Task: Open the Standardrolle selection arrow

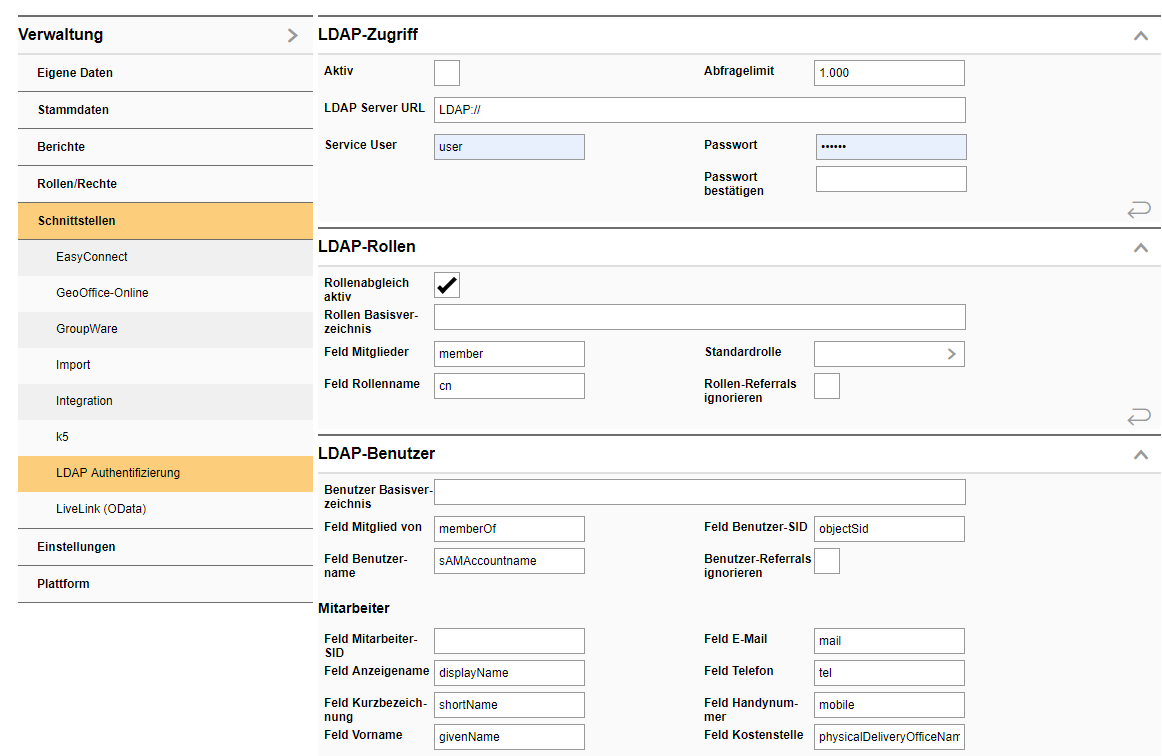Action: (x=952, y=353)
